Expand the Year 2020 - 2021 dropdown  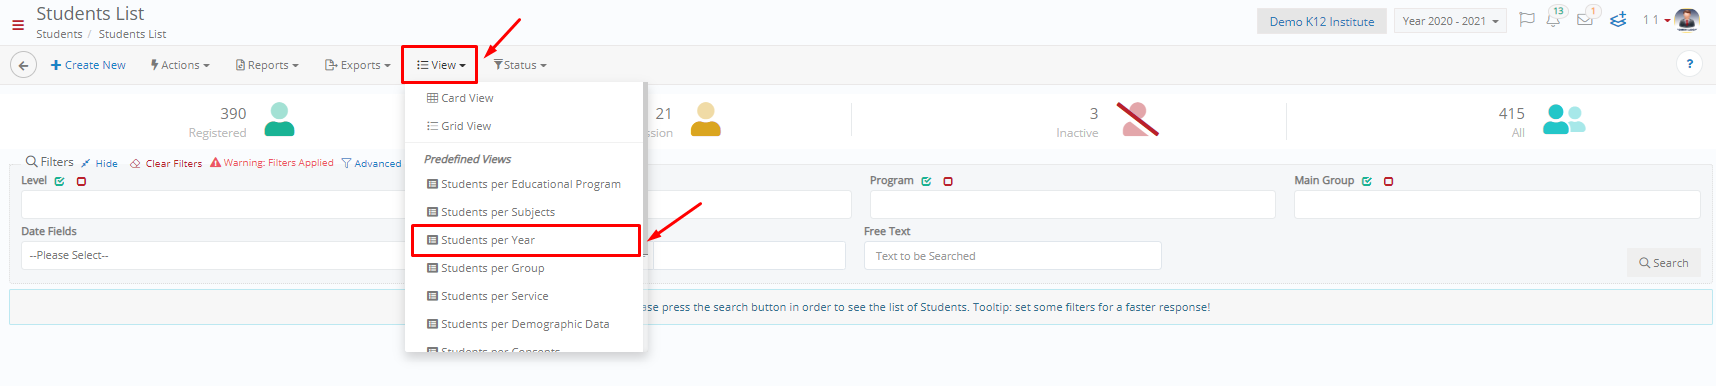[x=1450, y=21]
